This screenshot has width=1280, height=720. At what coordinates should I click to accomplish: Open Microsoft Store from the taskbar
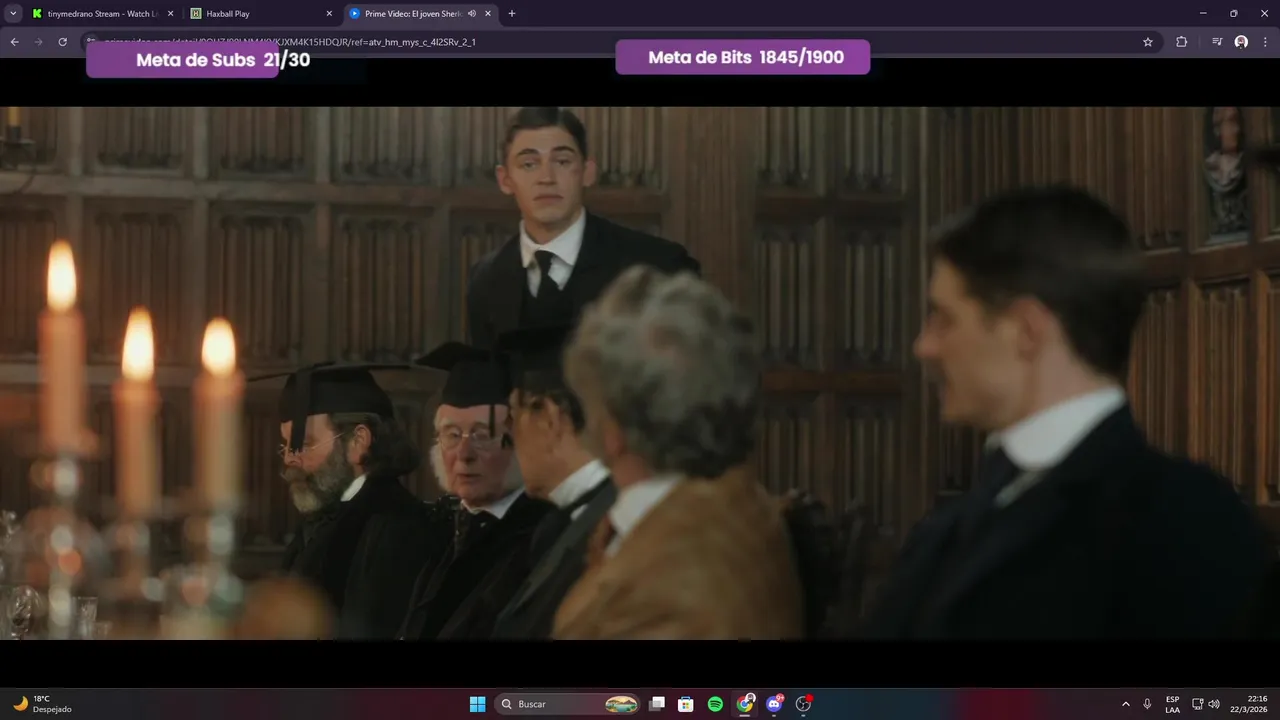(x=686, y=704)
